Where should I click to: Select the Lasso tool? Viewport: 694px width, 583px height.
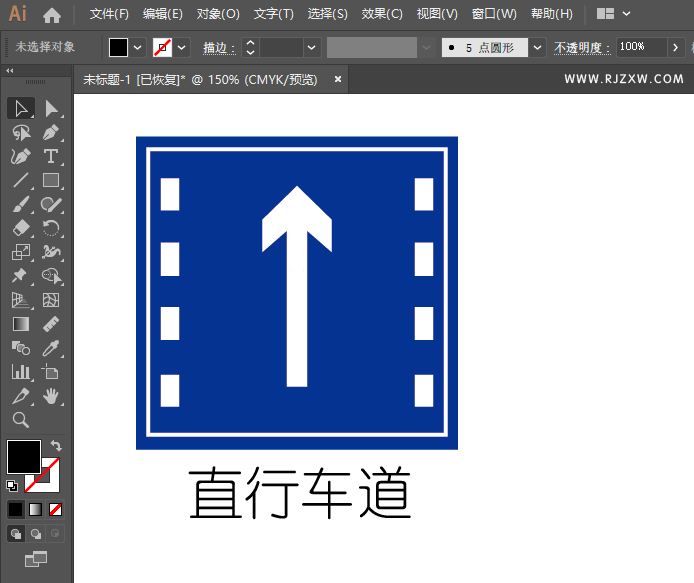[x=20, y=132]
